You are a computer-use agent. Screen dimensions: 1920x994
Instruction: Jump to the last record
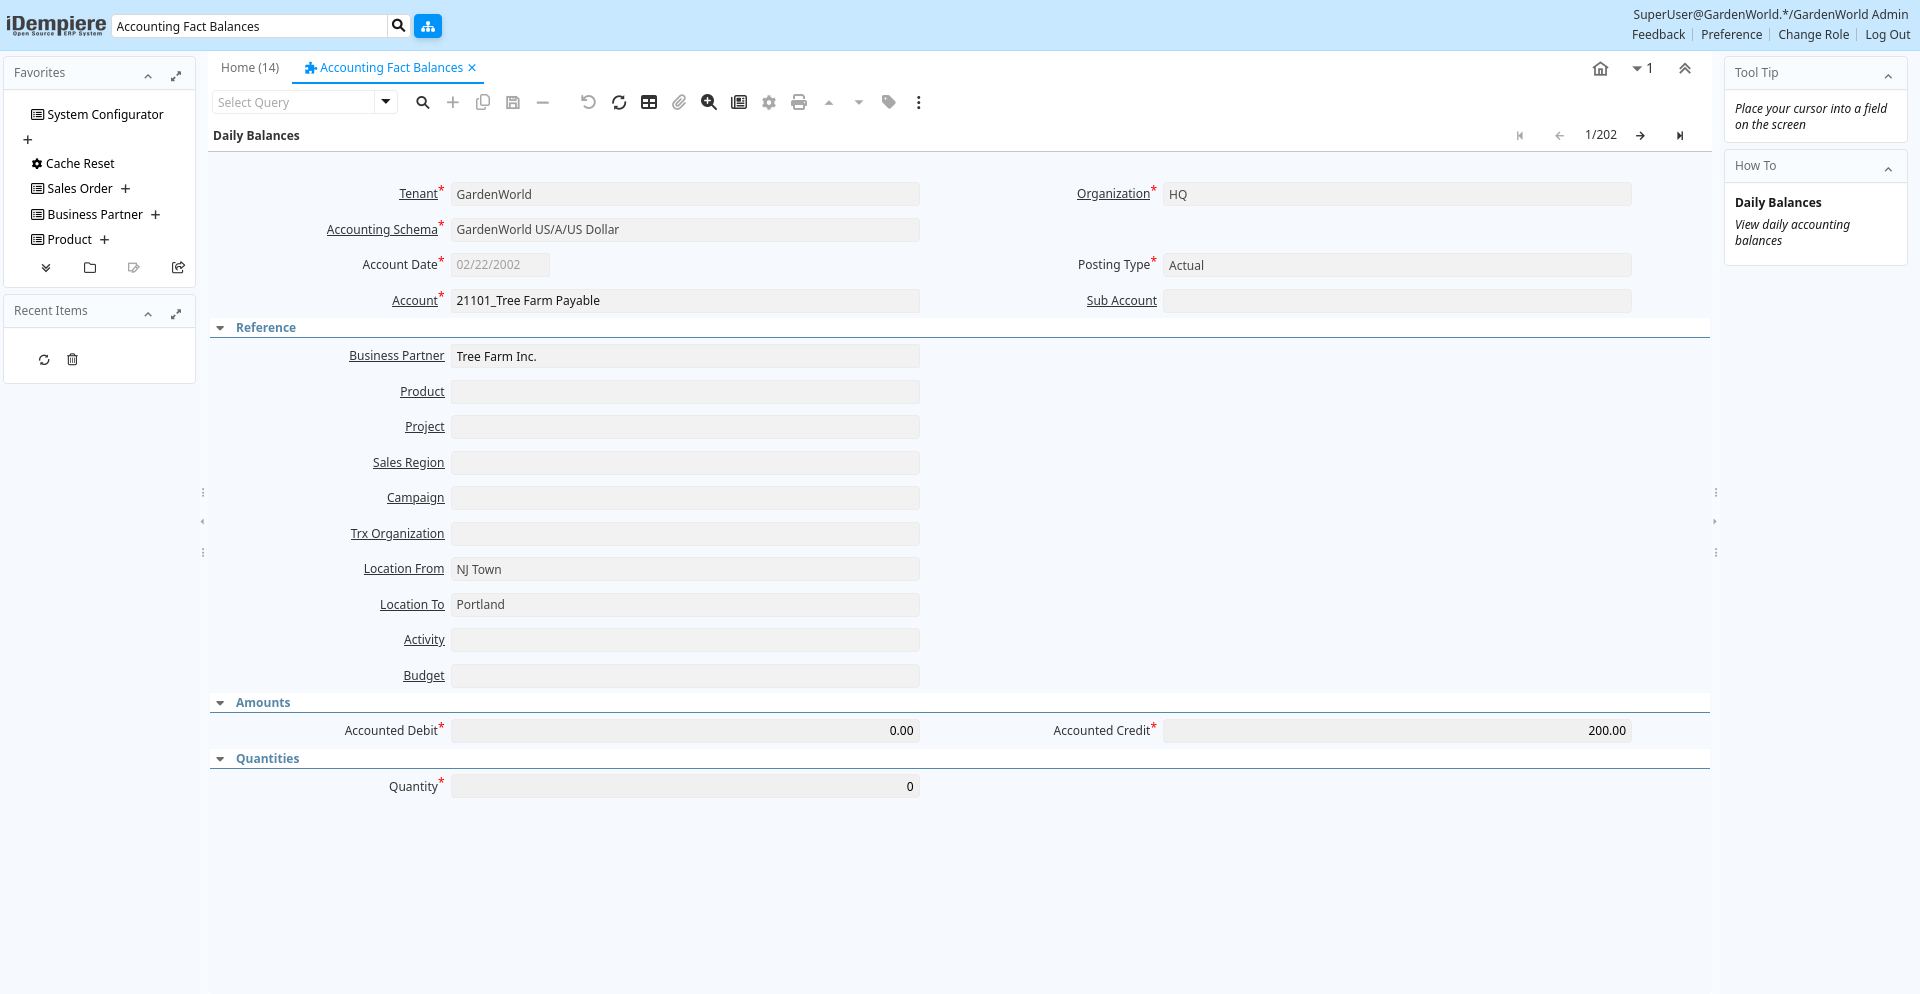[1680, 136]
